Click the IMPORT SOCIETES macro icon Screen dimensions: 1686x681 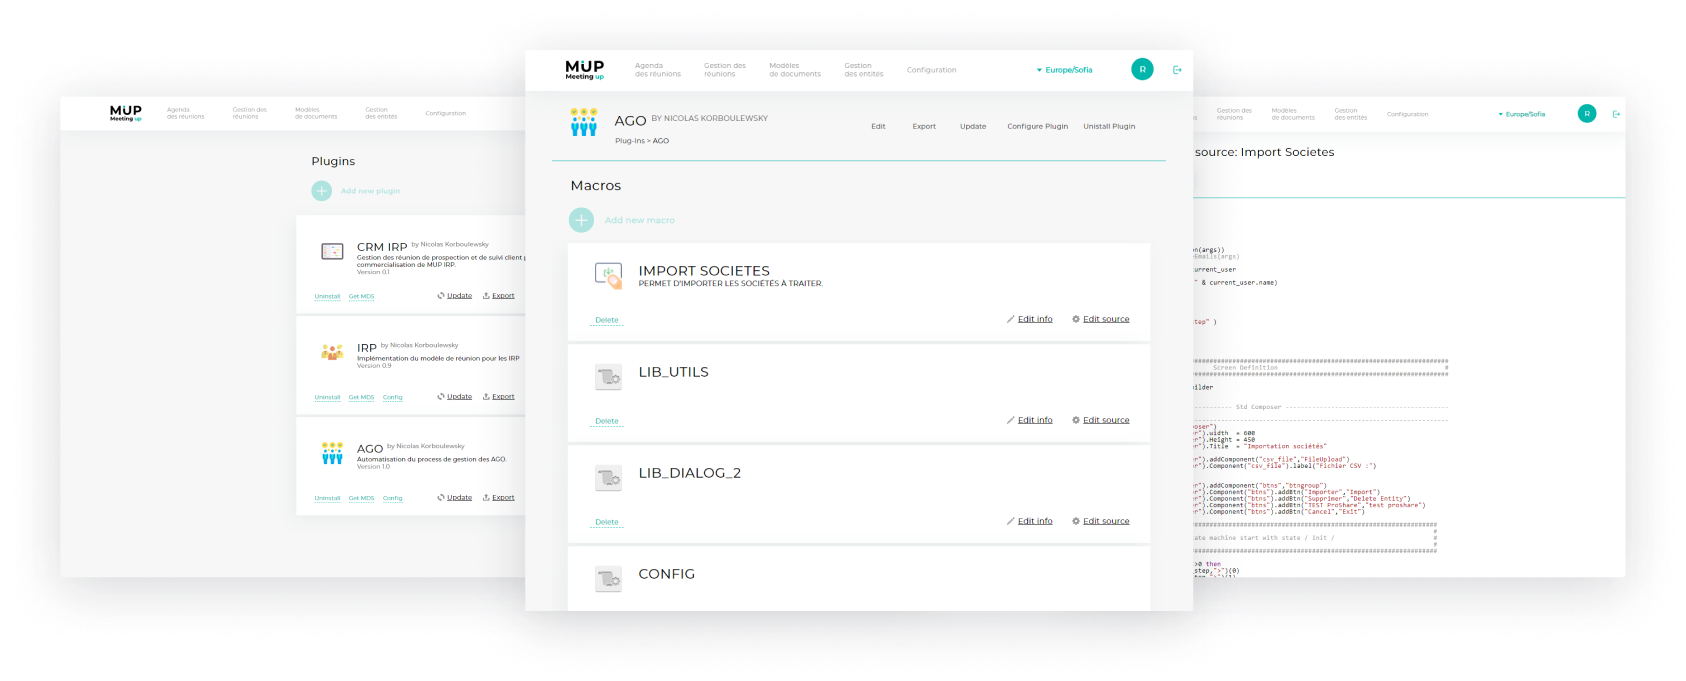click(x=608, y=276)
